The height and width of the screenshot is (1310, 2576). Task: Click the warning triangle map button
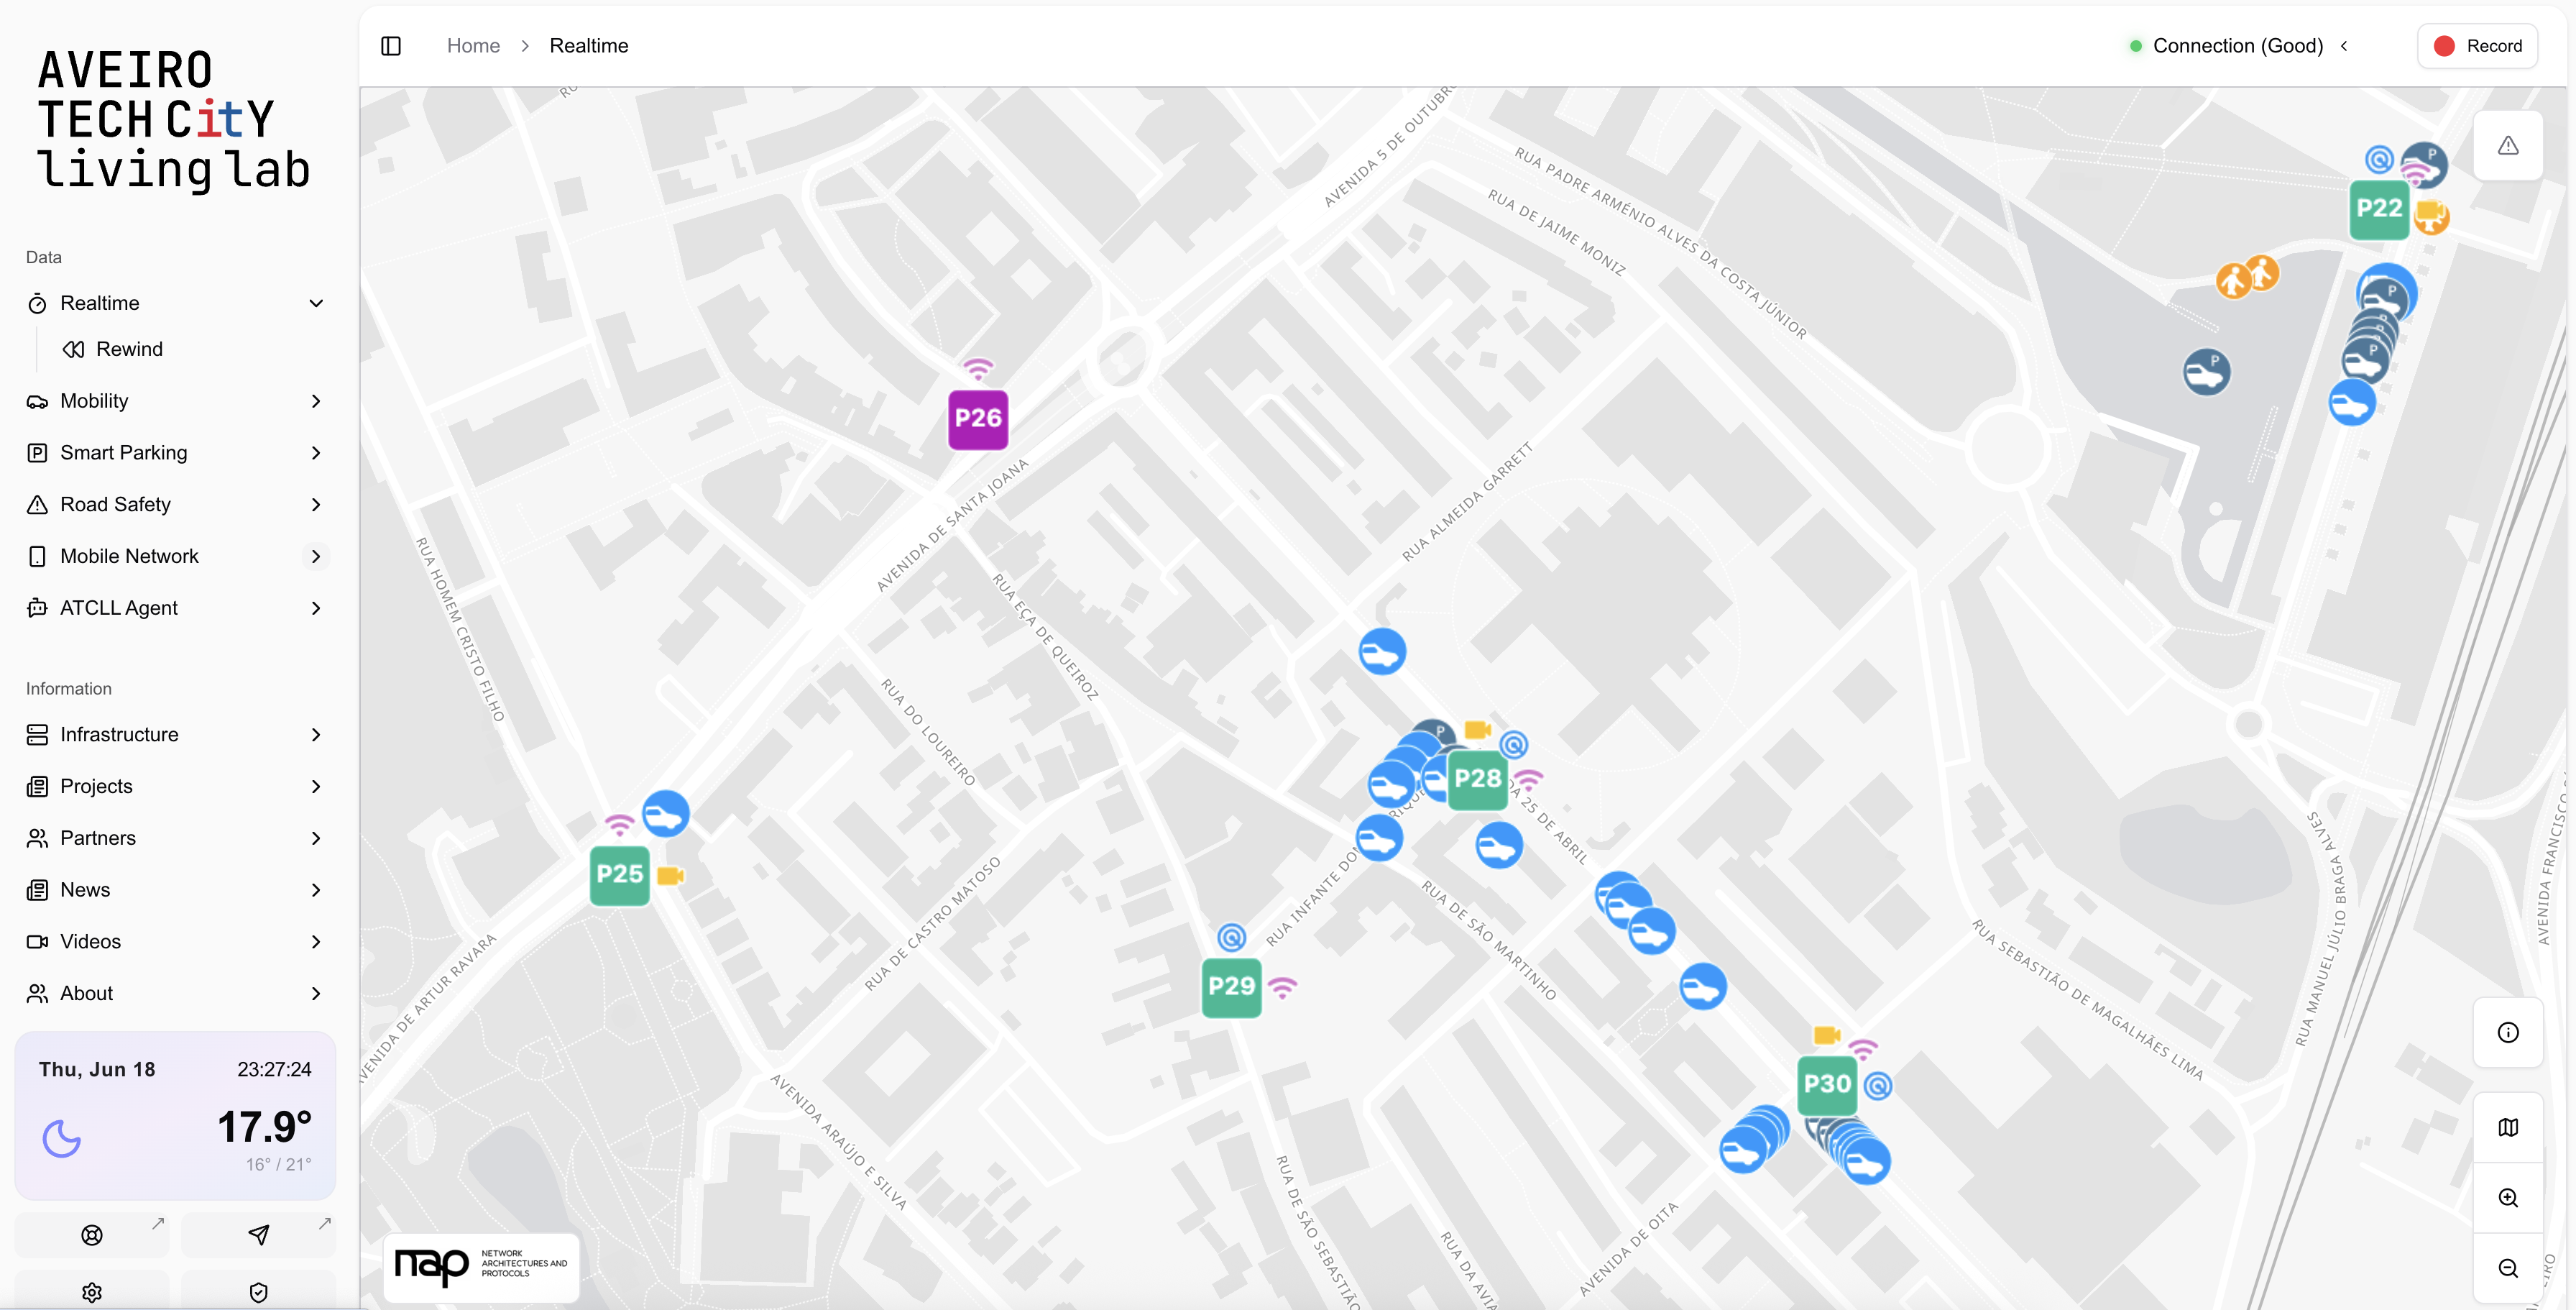(2508, 146)
